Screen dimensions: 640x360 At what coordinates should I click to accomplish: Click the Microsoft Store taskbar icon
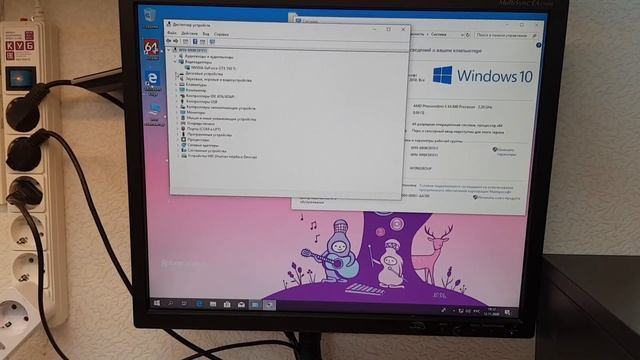tap(227, 305)
